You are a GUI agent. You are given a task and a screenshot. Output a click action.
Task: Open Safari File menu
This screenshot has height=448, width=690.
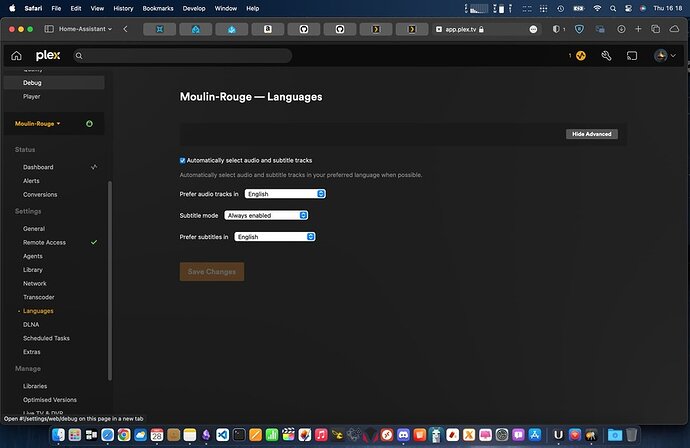[56, 8]
